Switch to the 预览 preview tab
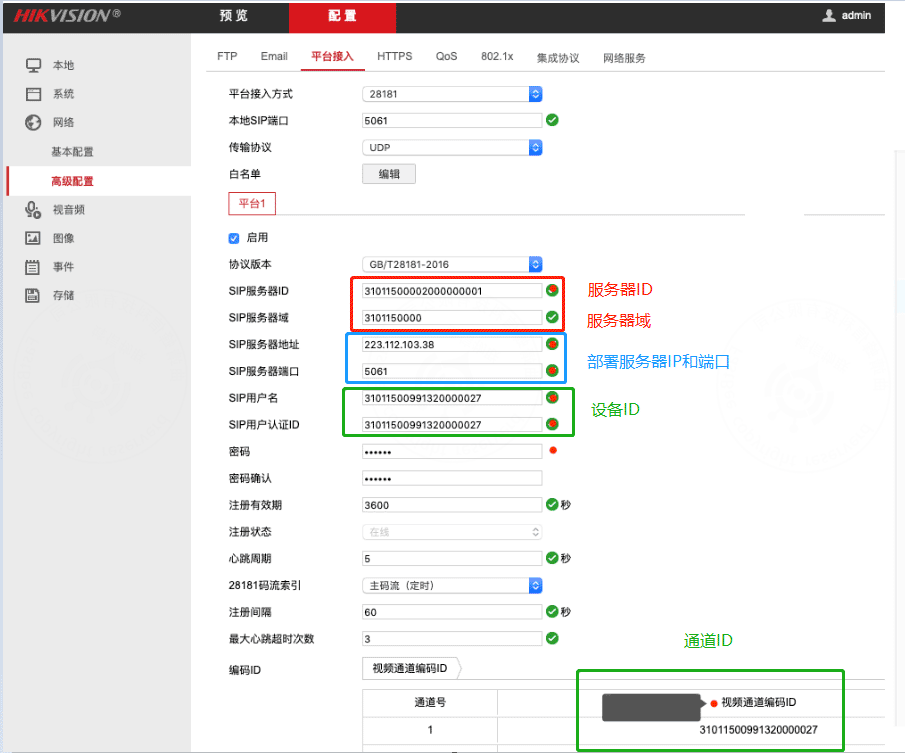 (234, 16)
